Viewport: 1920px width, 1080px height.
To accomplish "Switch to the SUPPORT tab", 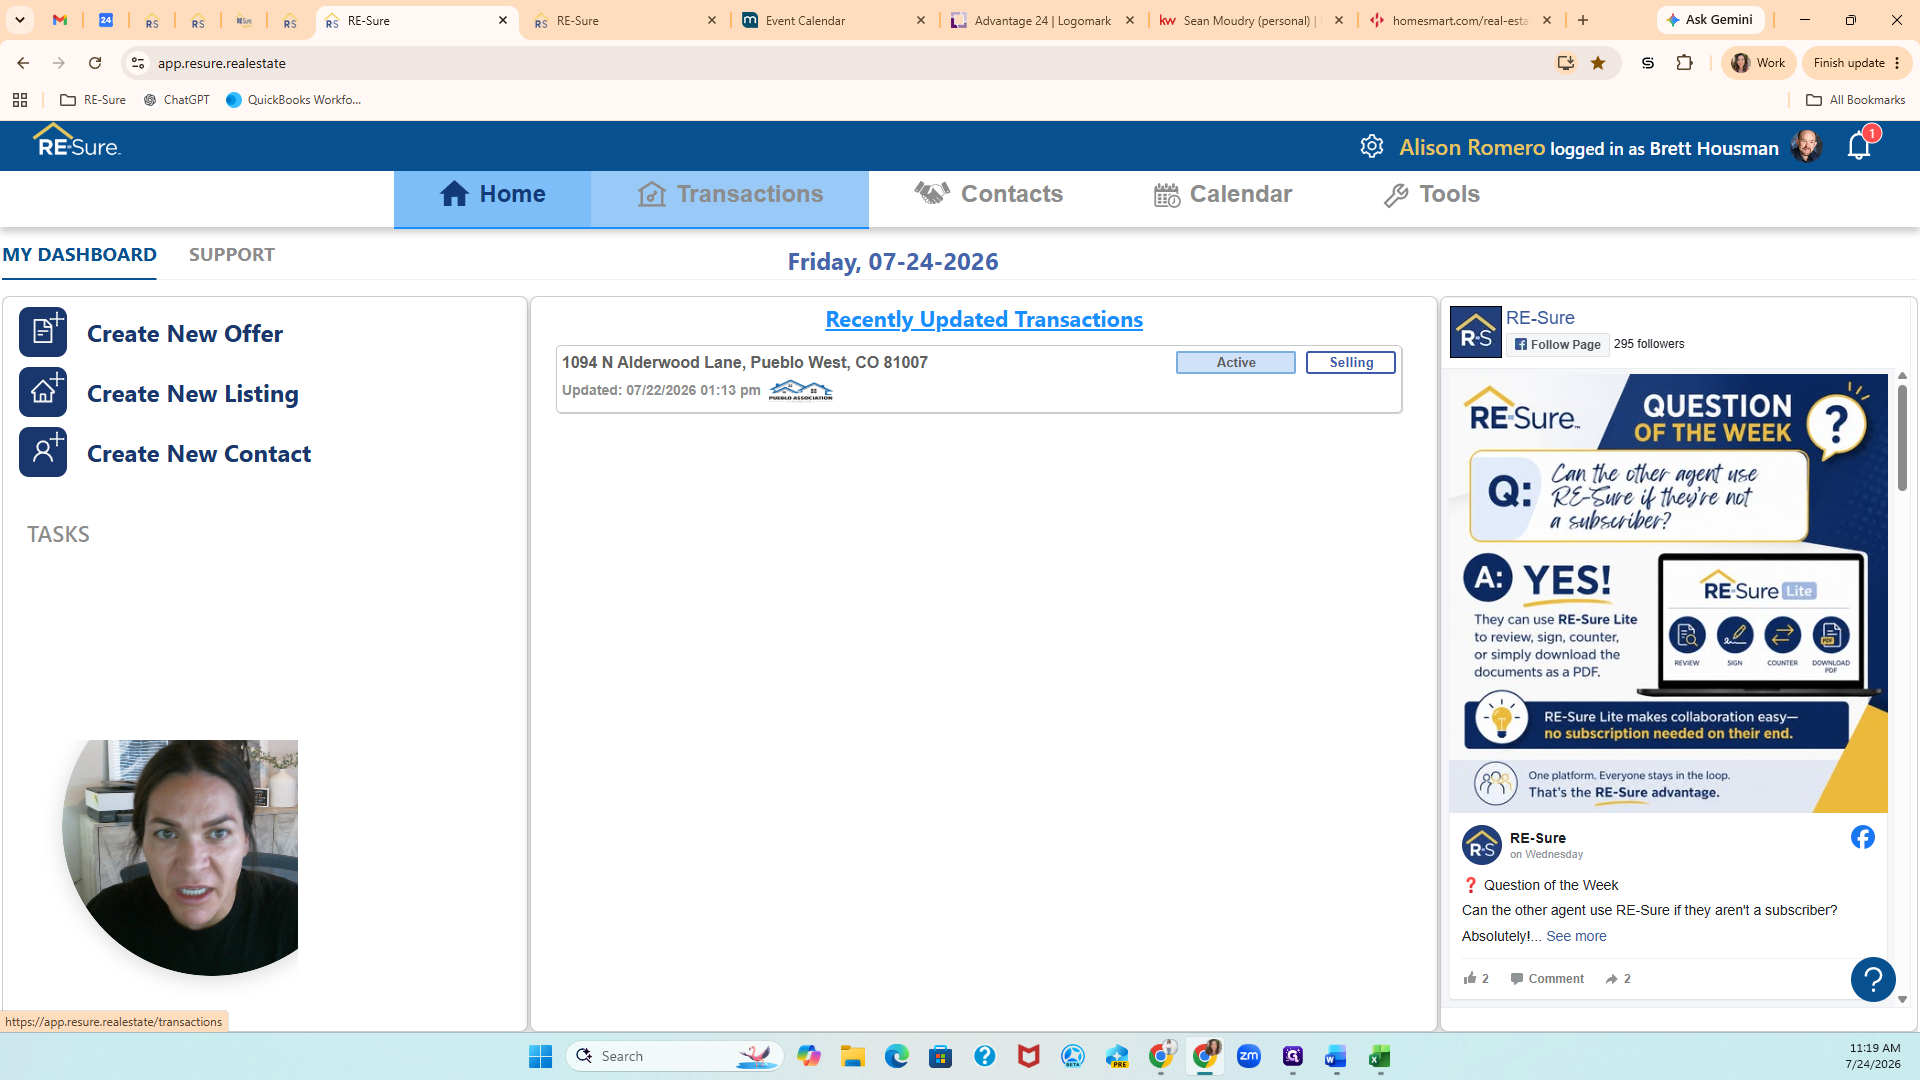I will (232, 255).
